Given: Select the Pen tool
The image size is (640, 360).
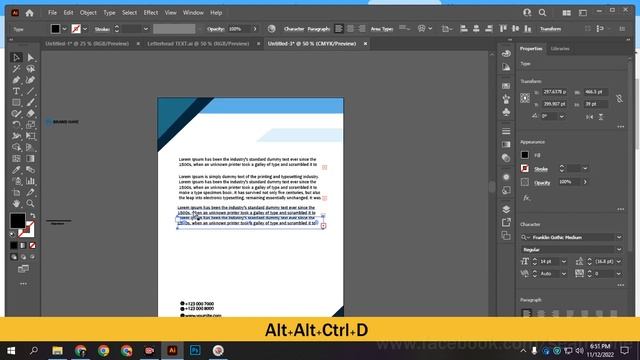Looking at the screenshot, I should (x=16, y=80).
